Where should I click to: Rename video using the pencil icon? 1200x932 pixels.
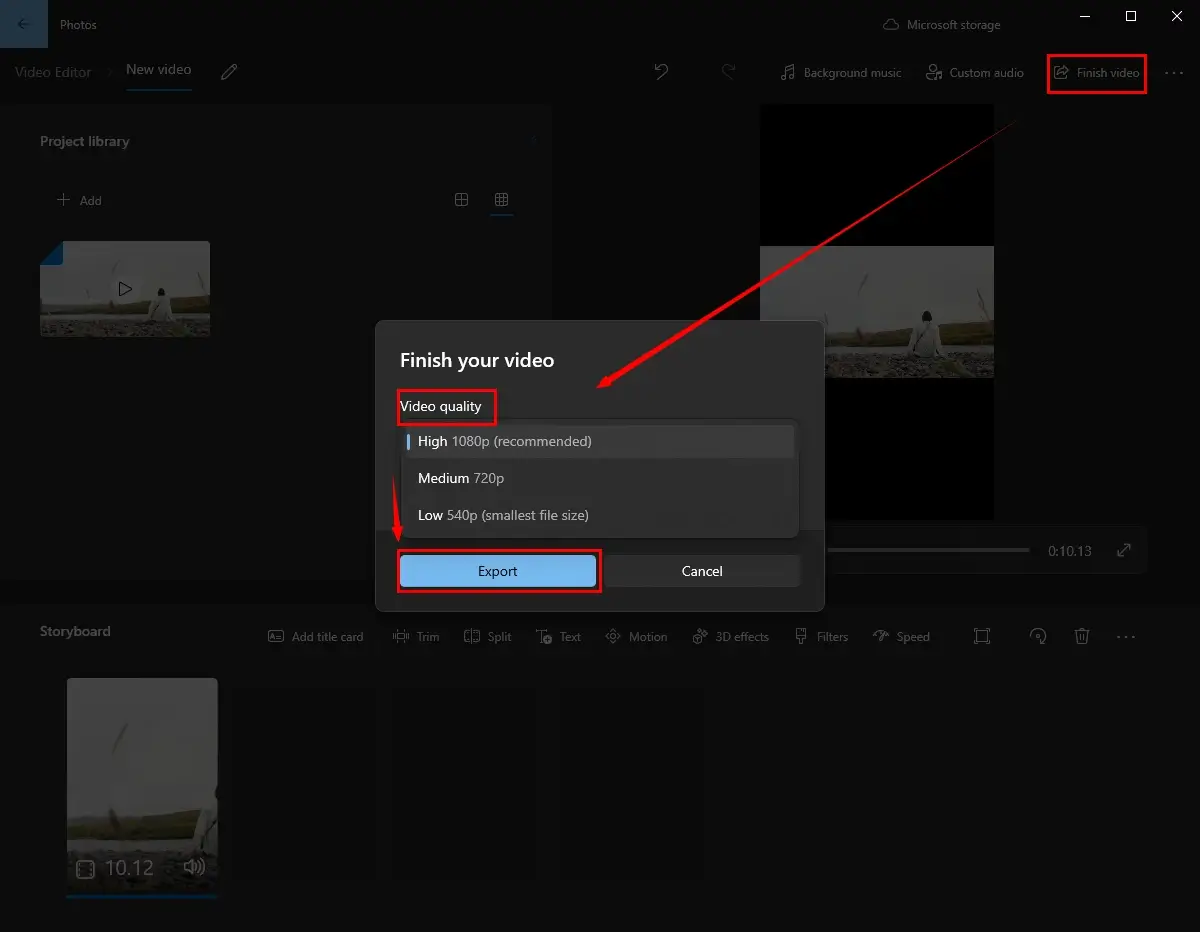point(229,72)
